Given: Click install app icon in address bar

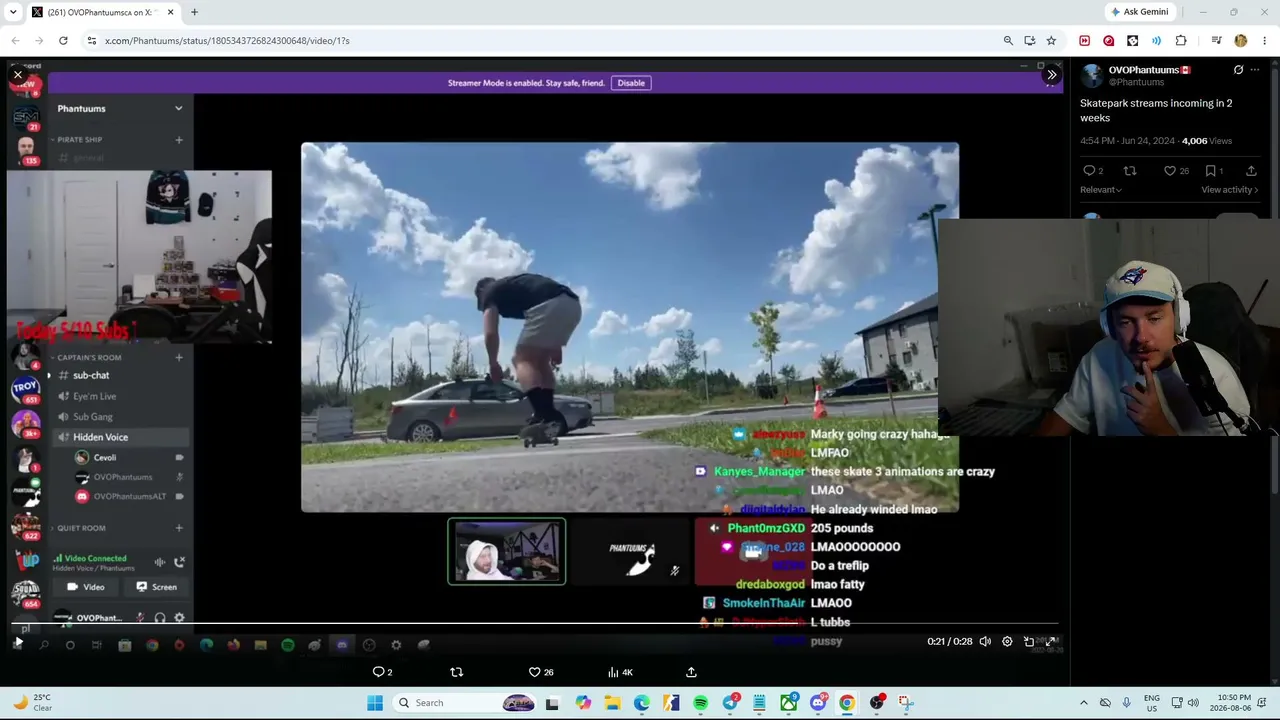Looking at the screenshot, I should click(x=1030, y=41).
